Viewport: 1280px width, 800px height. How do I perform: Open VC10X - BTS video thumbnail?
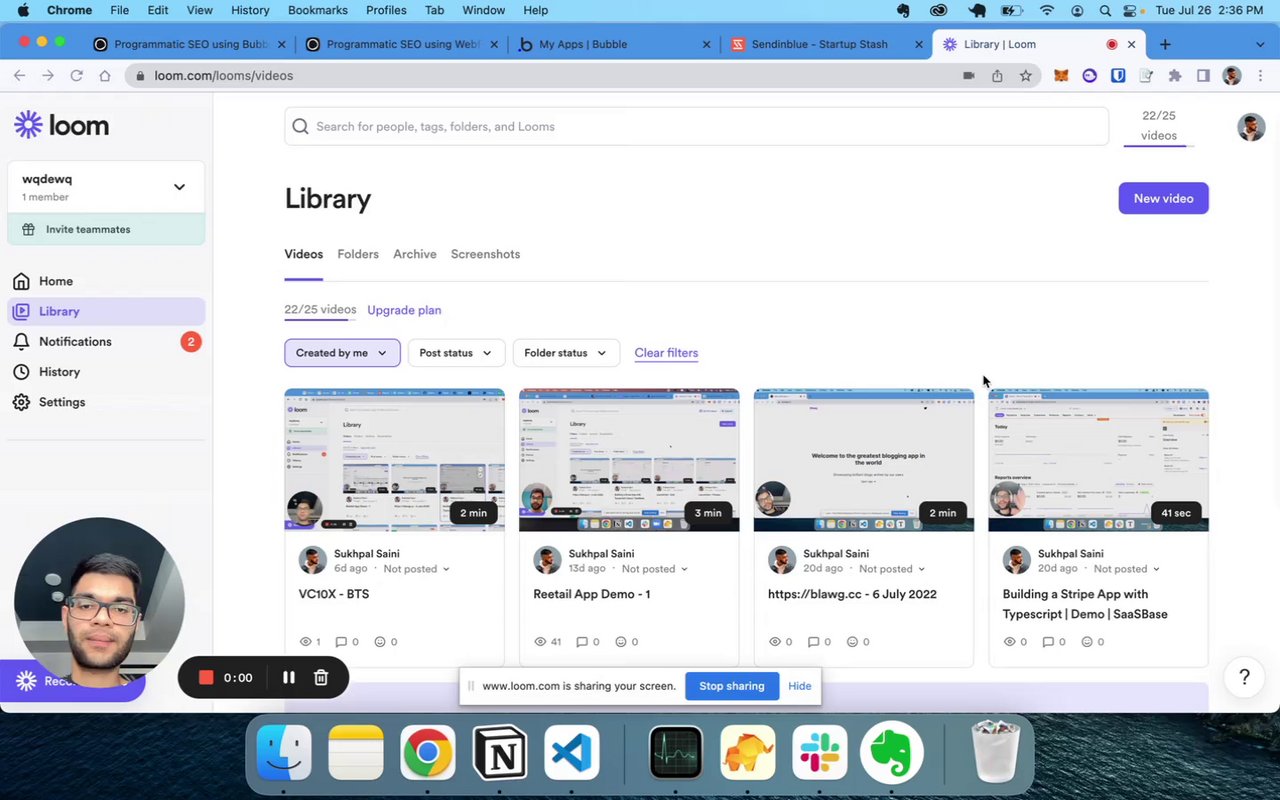pos(394,460)
